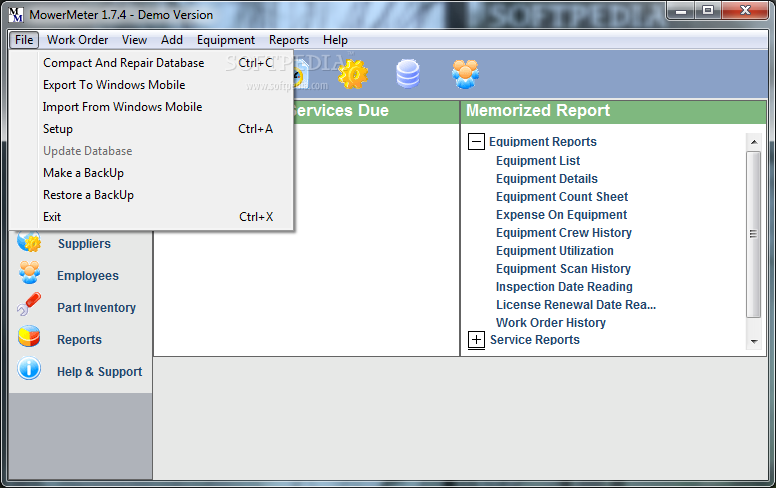Open Part Inventory in the sidebar

[97, 308]
